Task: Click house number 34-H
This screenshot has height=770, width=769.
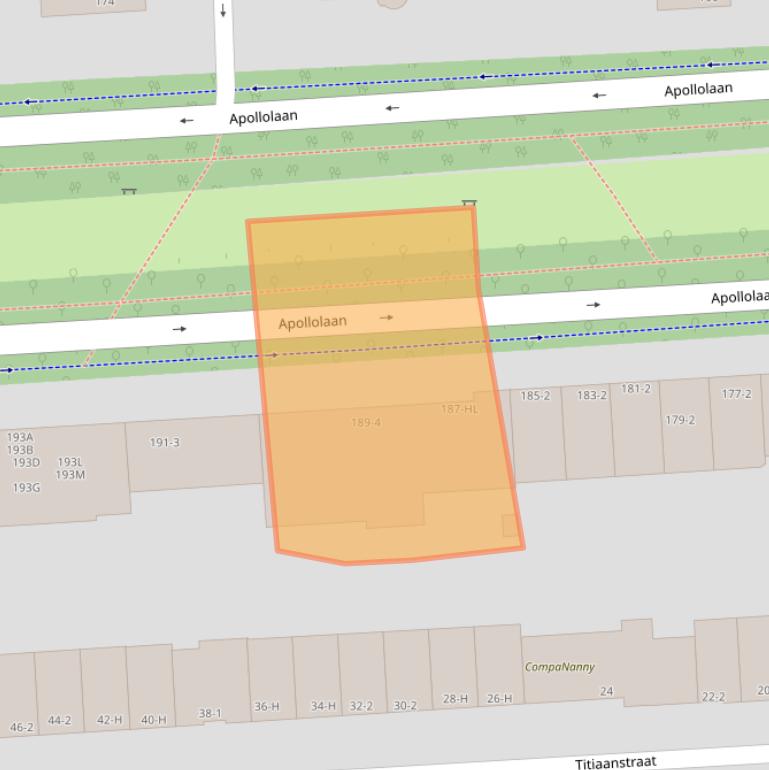Action: coord(323,706)
